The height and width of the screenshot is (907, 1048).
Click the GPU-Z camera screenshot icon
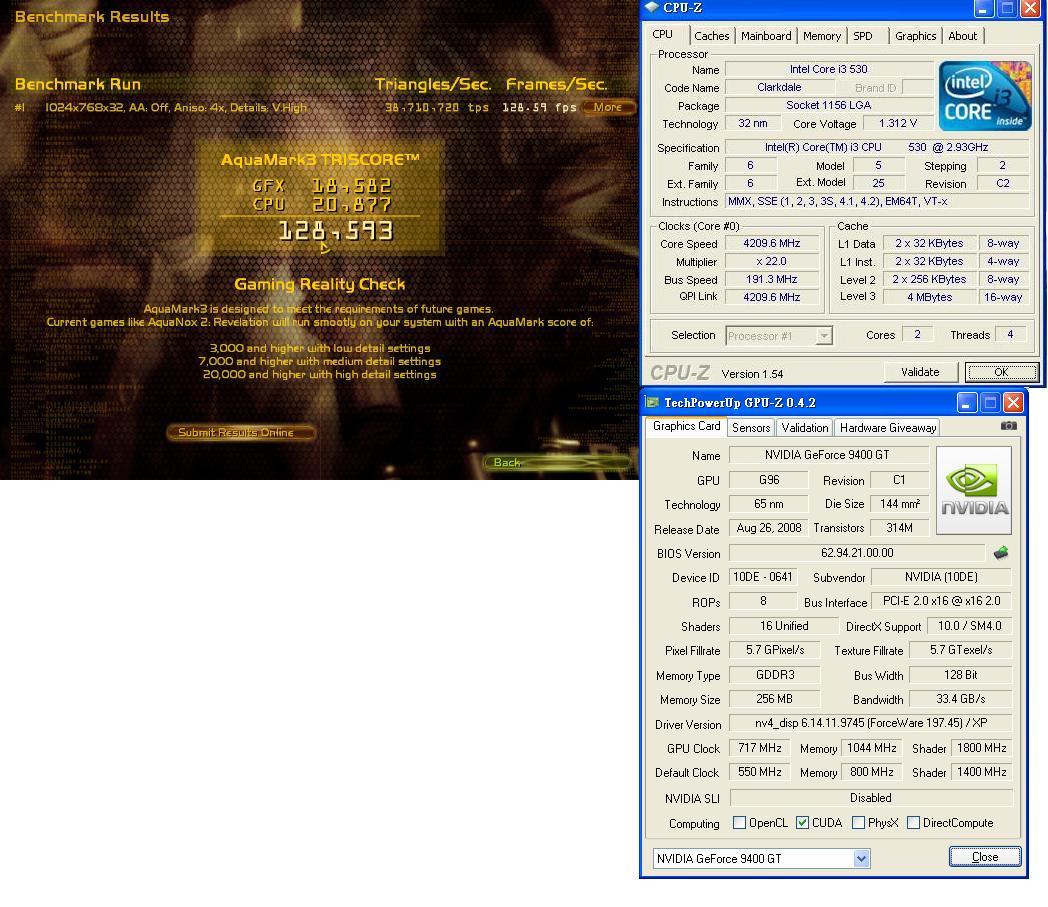tap(1008, 426)
